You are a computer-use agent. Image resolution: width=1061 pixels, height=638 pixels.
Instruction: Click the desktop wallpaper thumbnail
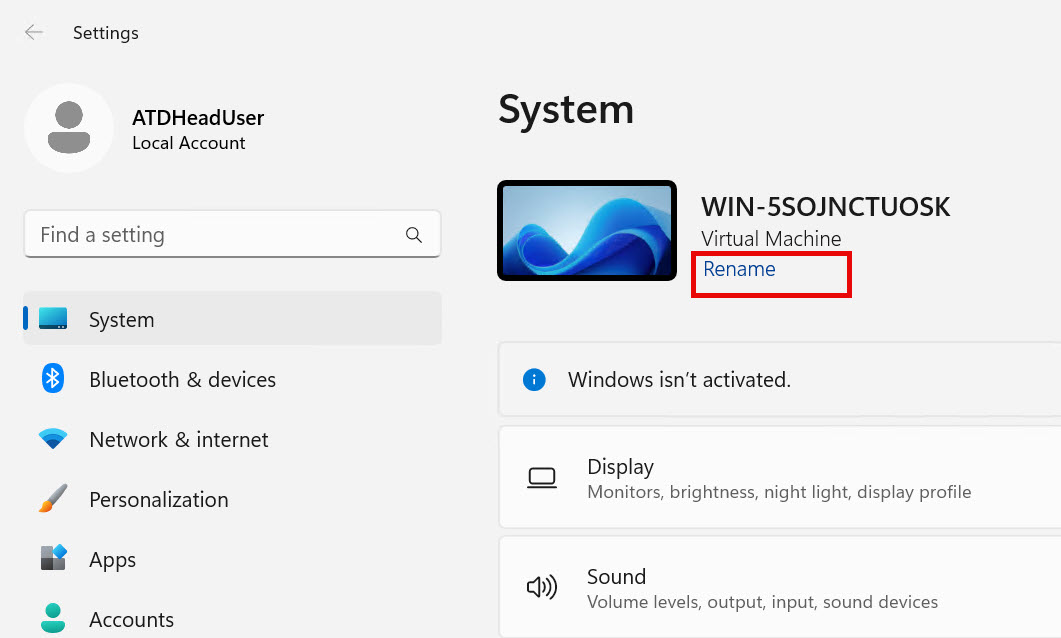(x=587, y=230)
